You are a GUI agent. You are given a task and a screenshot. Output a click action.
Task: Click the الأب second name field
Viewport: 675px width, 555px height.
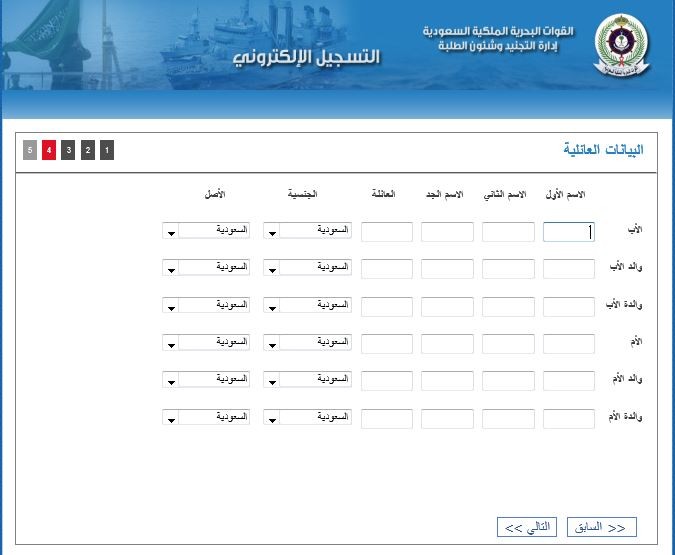tap(508, 232)
